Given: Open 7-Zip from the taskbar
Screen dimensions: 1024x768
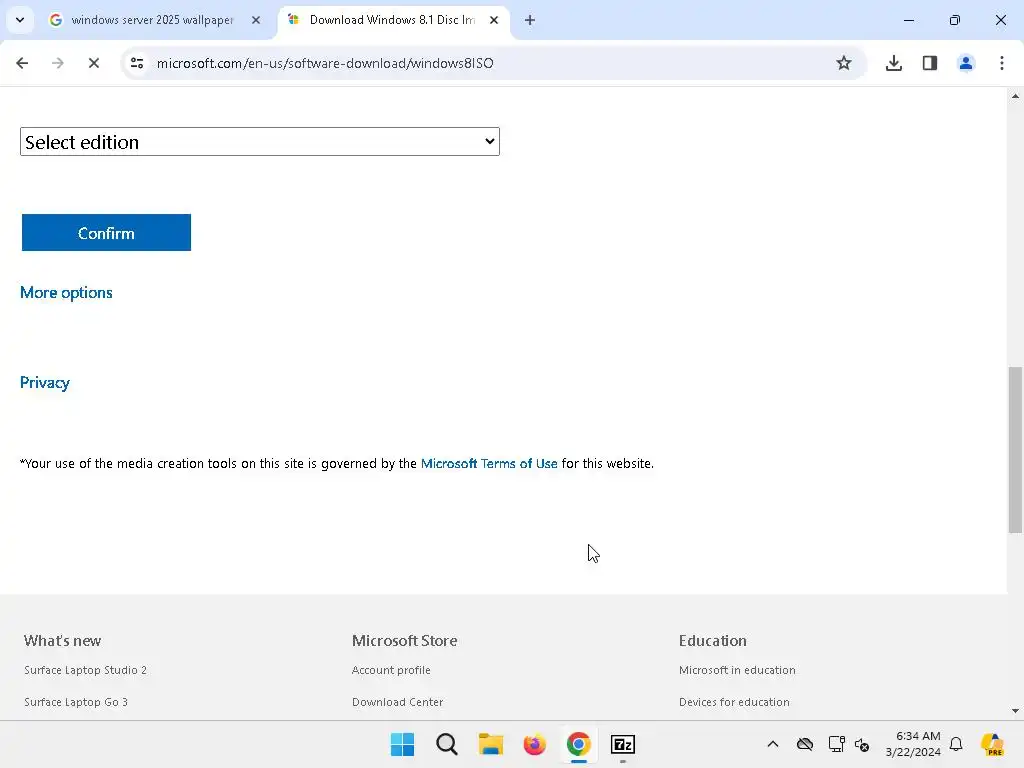Looking at the screenshot, I should (x=623, y=744).
